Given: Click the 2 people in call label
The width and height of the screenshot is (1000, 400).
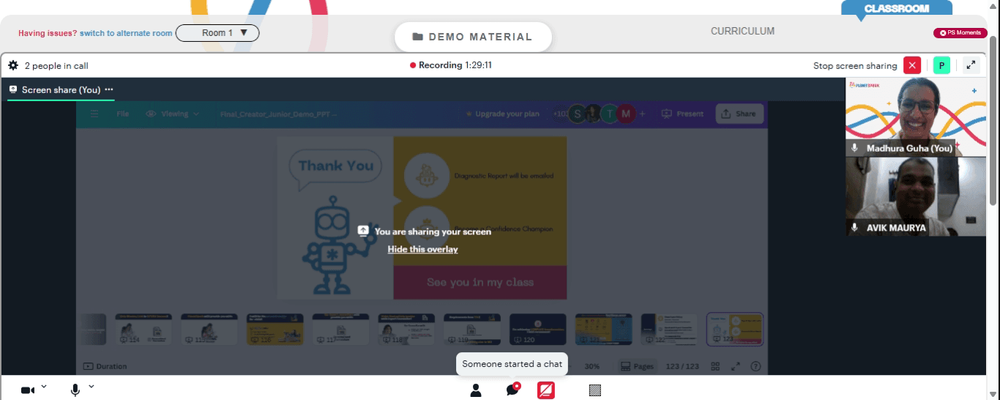Looking at the screenshot, I should point(56,66).
